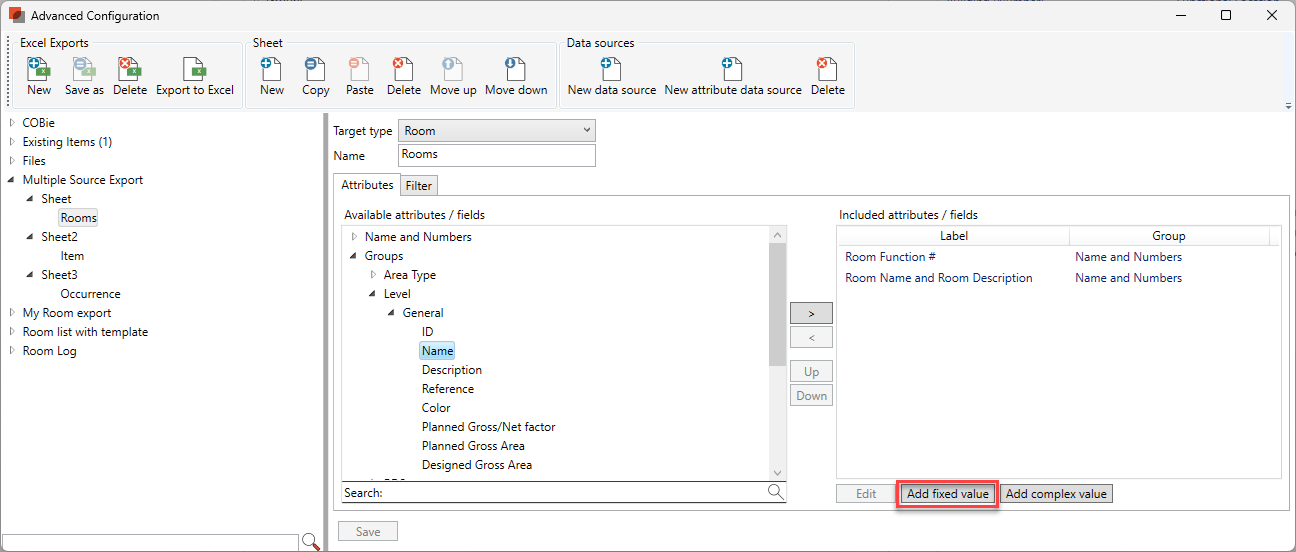Viewport: 1296px width, 552px height.
Task: Click the Export to Excel icon
Action: (195, 76)
